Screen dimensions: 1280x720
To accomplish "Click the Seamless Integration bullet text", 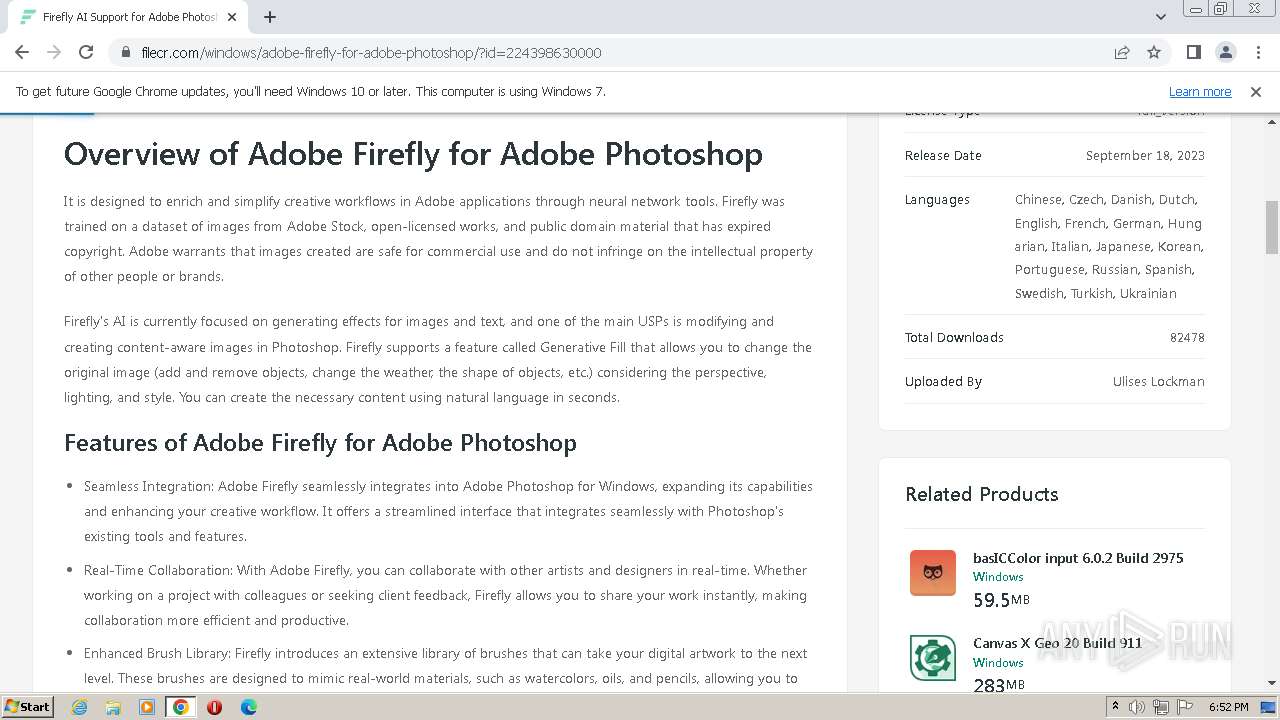I will 448,511.
